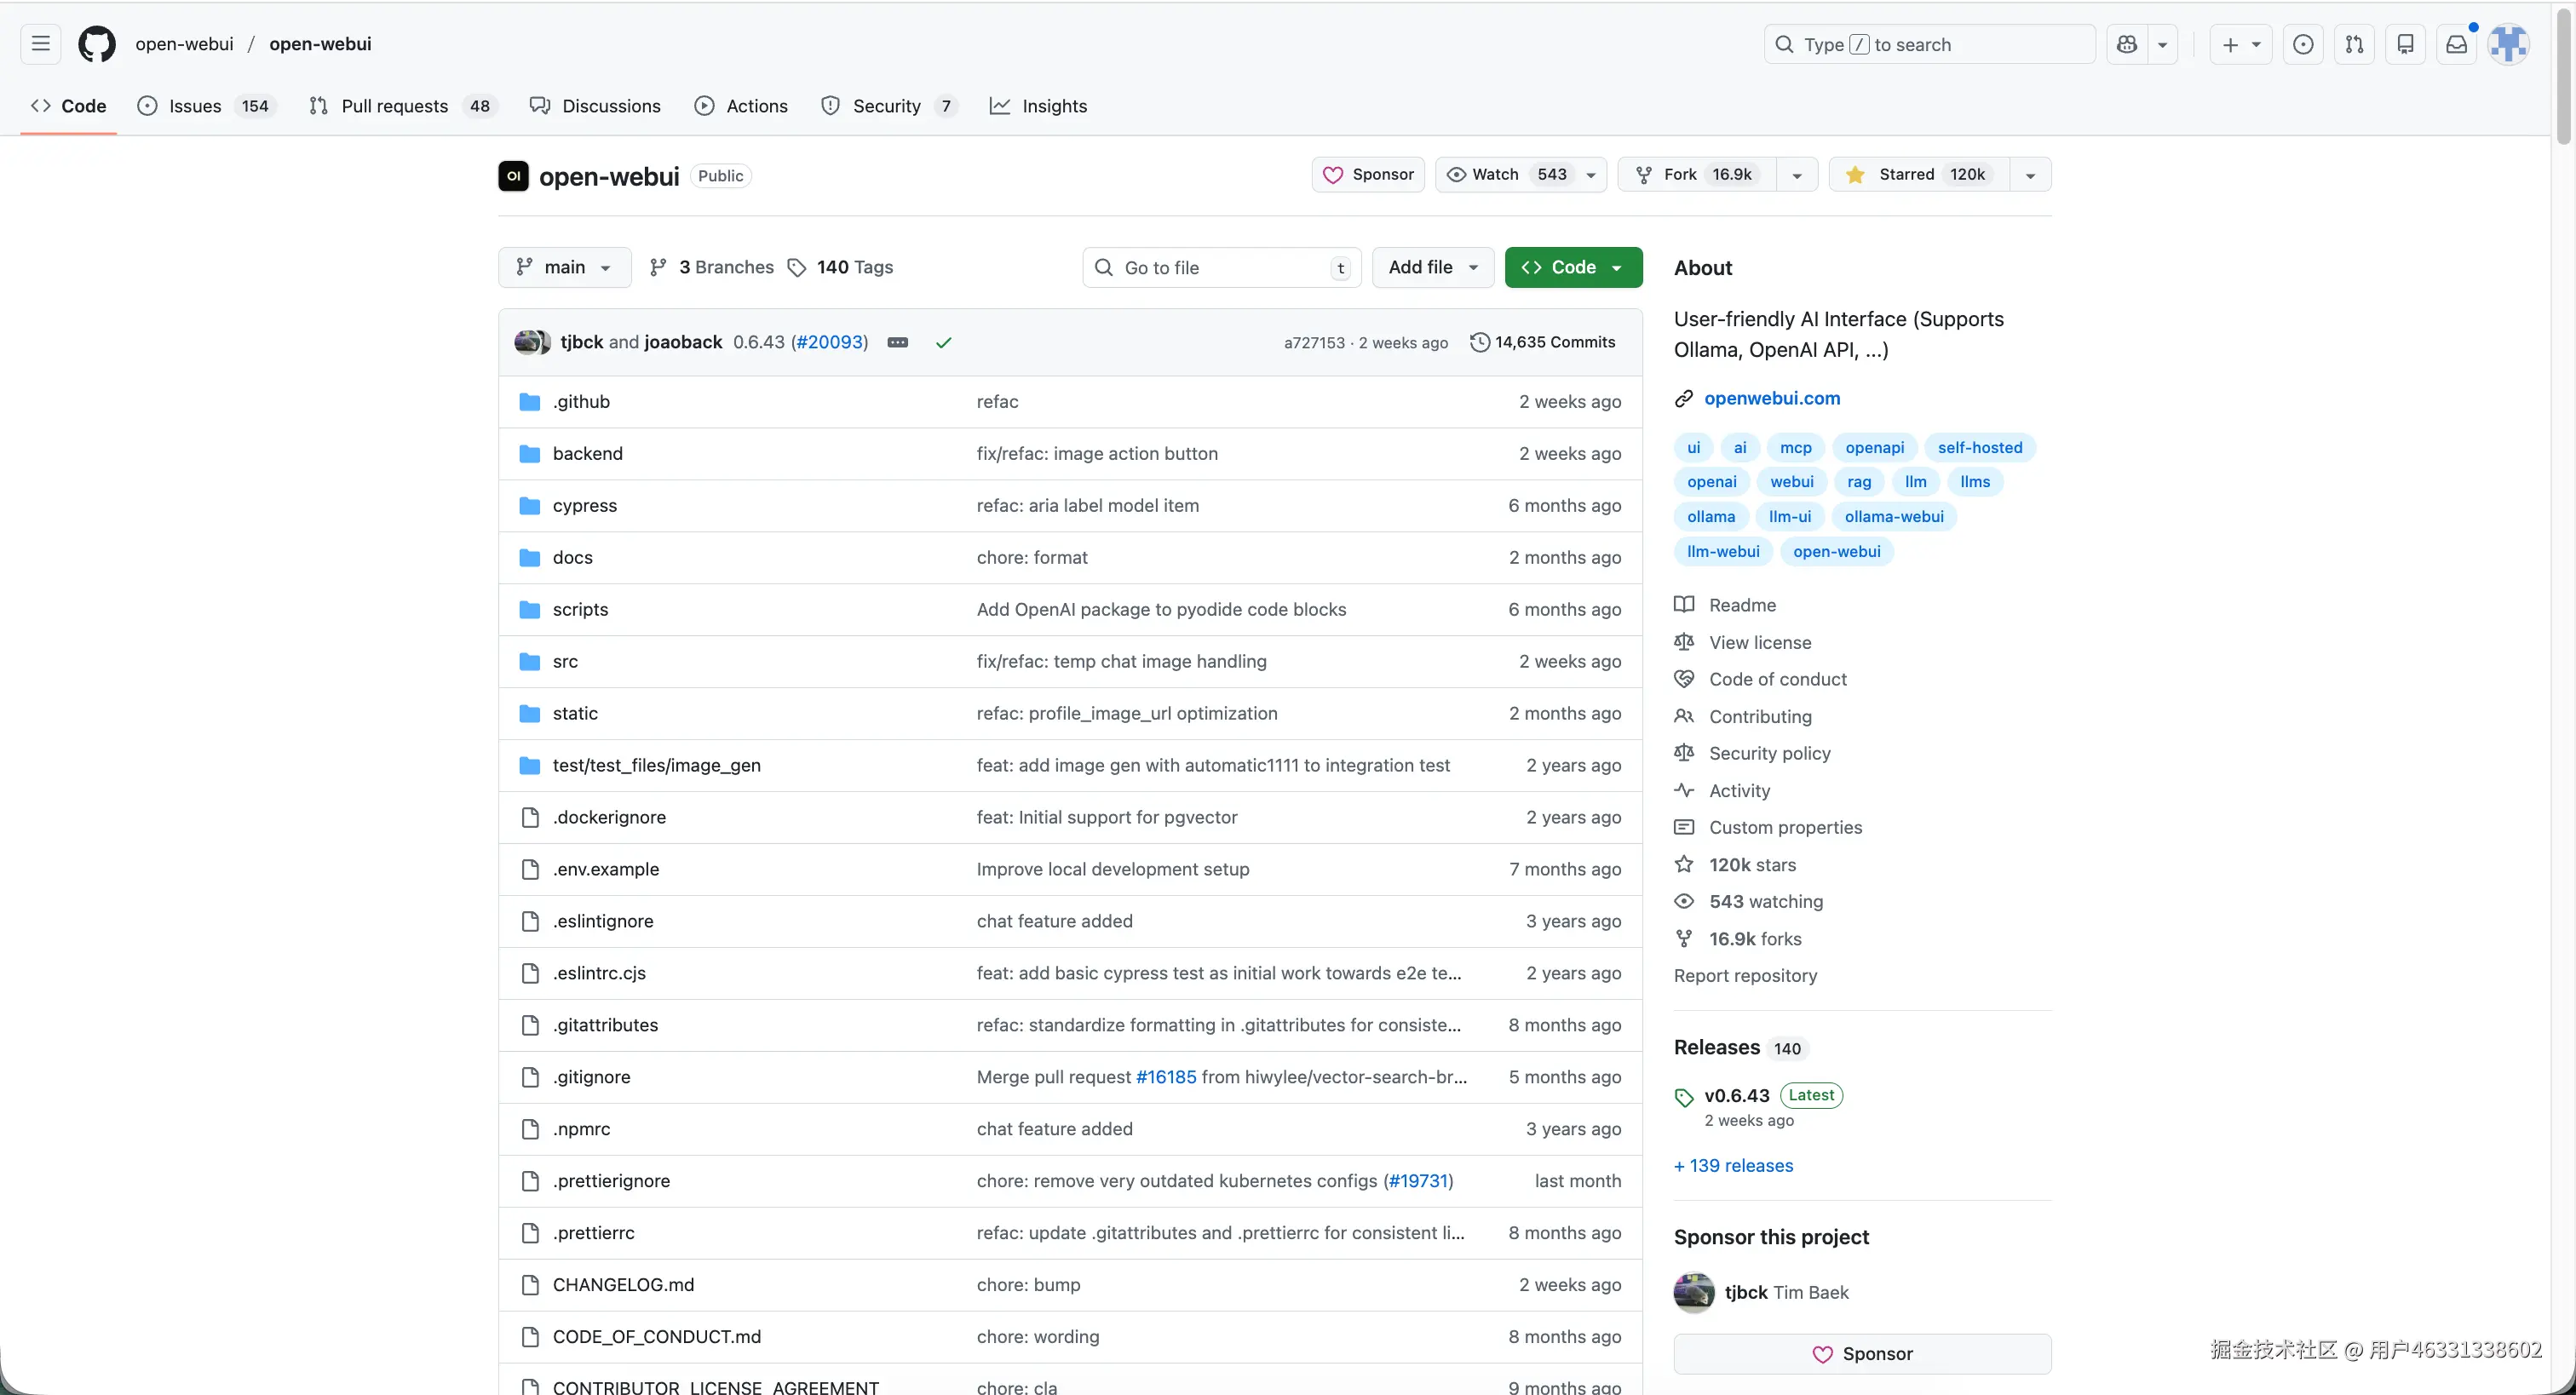This screenshot has width=2576, height=1395.
Task: Open the openwebui.com website link
Action: (1771, 398)
